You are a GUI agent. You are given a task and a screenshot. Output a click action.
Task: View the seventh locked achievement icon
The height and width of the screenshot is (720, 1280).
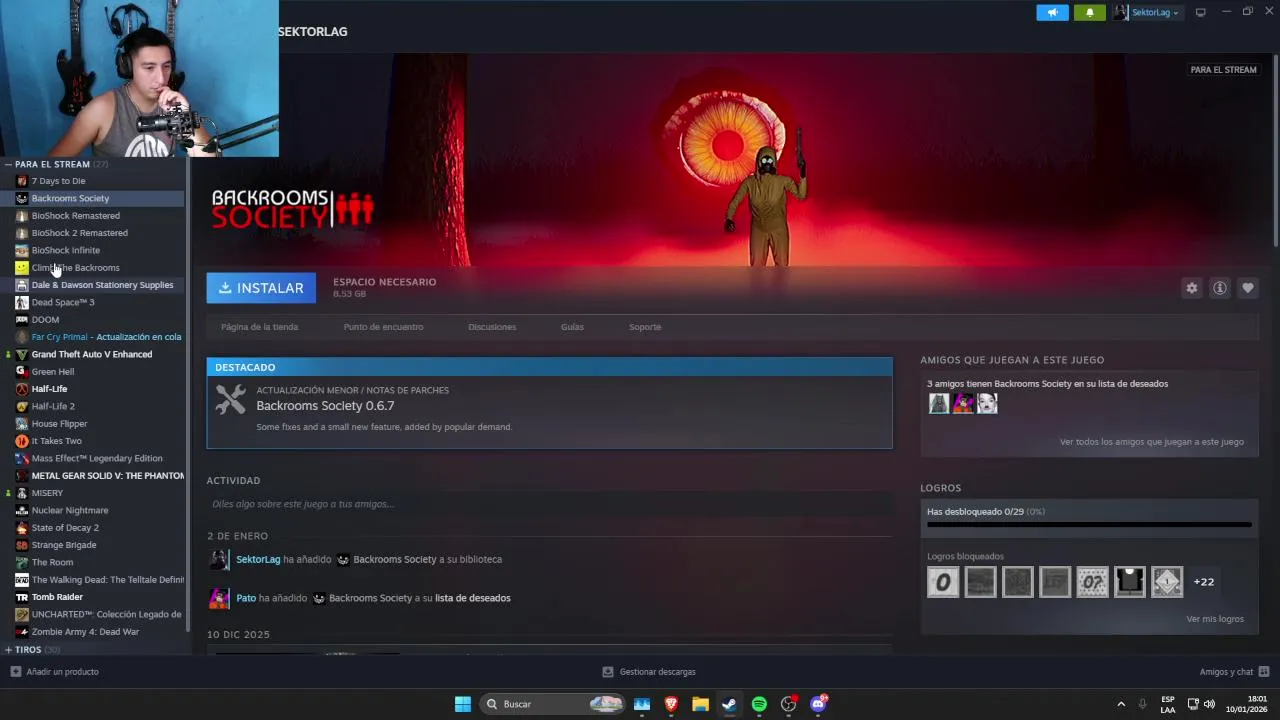1167,582
